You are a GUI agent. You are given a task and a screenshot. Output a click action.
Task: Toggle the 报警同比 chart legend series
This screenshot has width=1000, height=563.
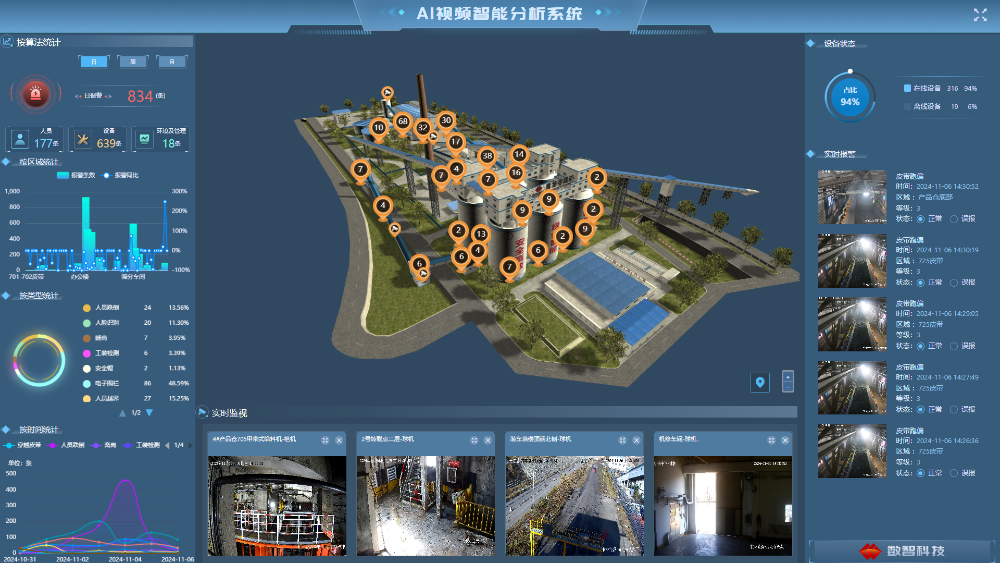(x=121, y=175)
